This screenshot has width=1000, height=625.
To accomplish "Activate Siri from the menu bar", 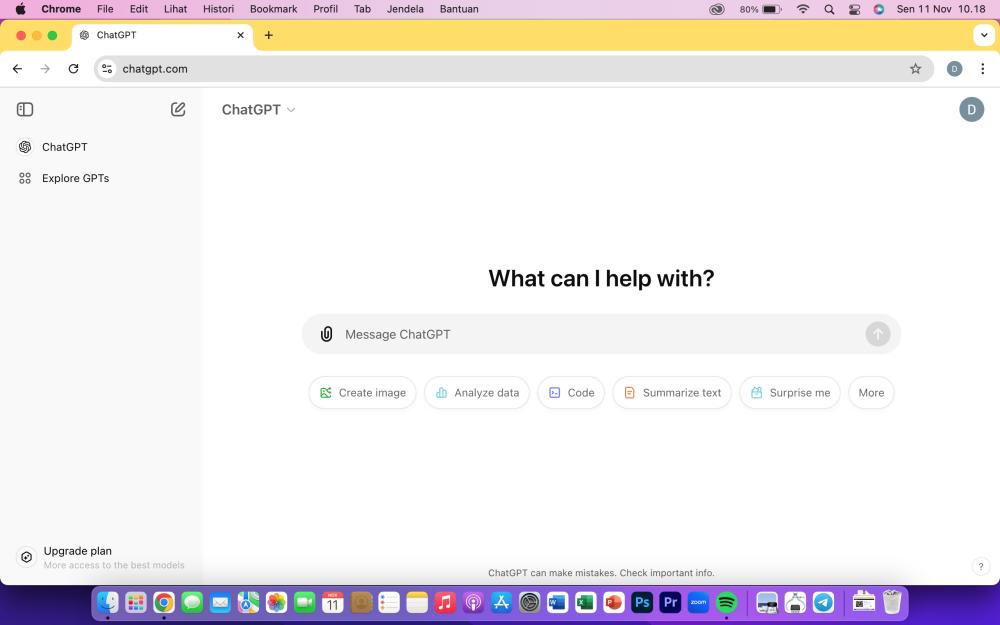I will 879,9.
